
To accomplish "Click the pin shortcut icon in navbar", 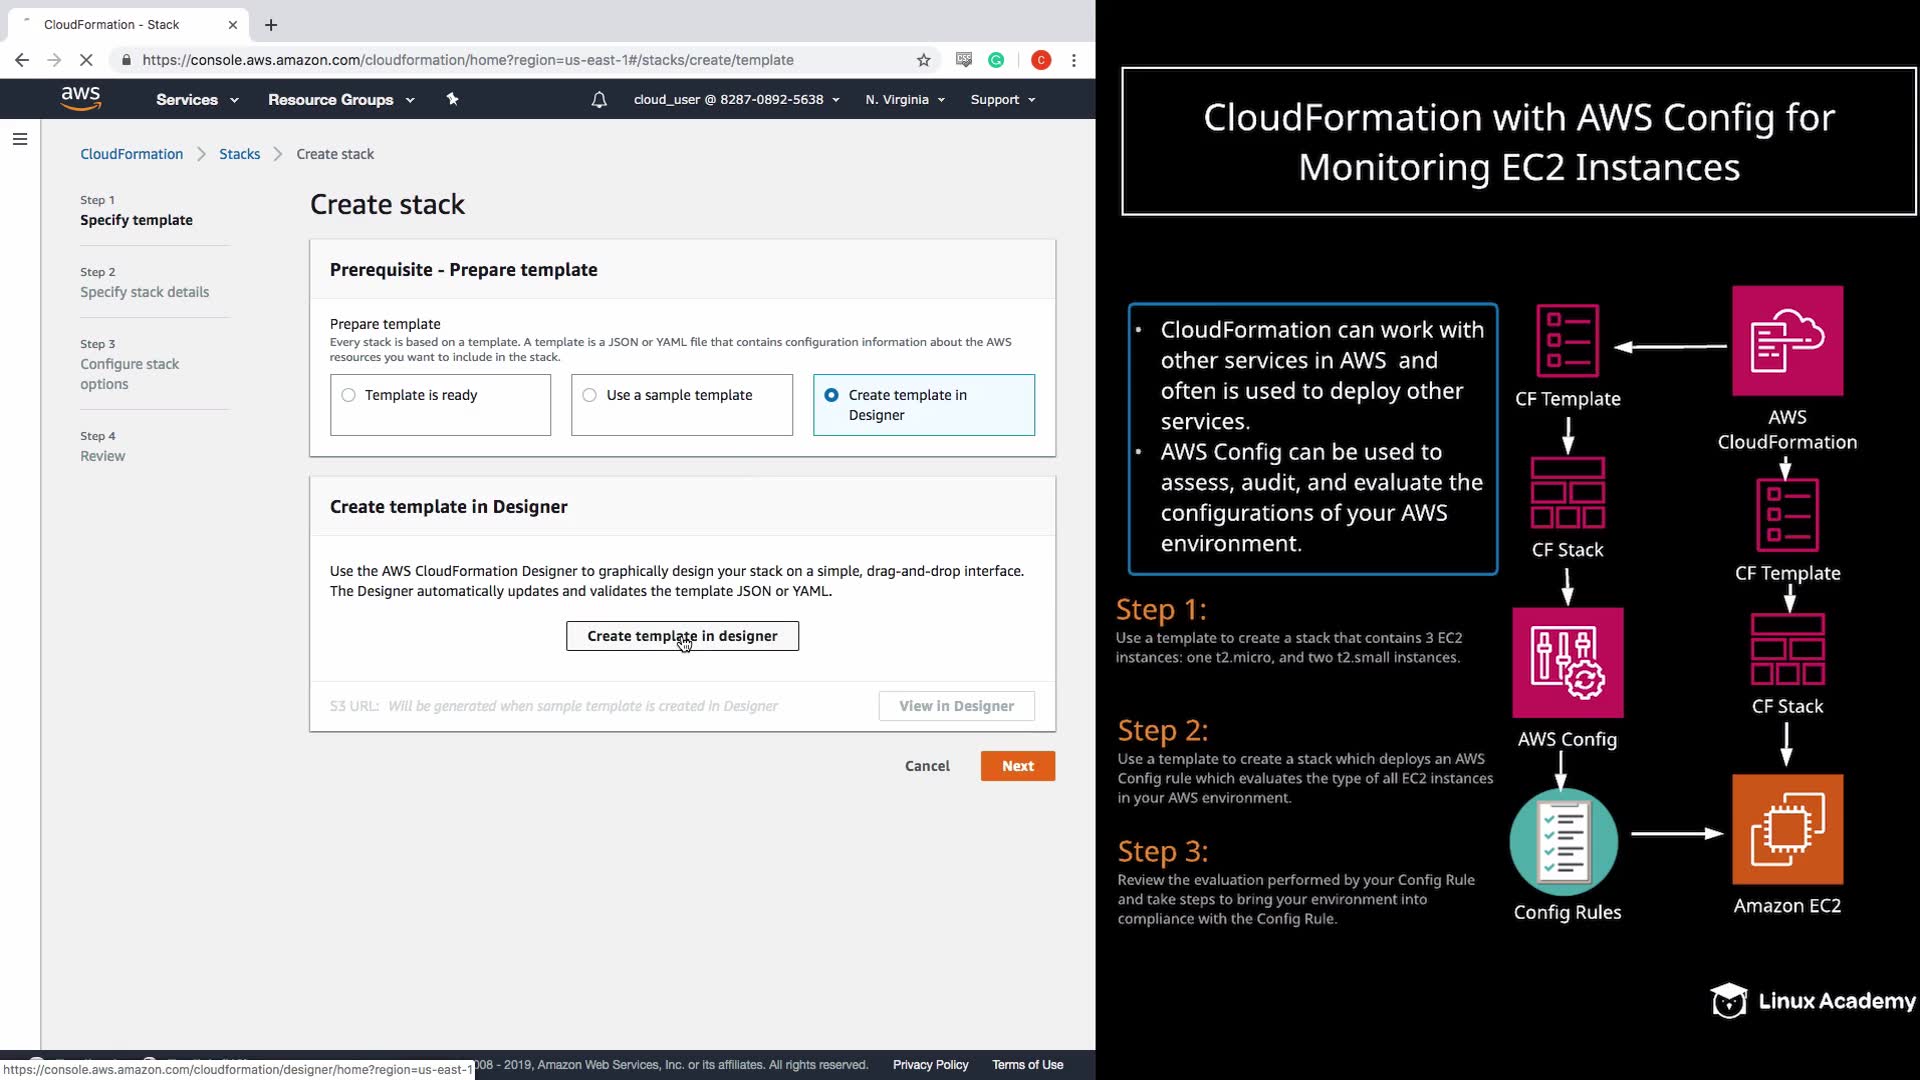I will (452, 99).
